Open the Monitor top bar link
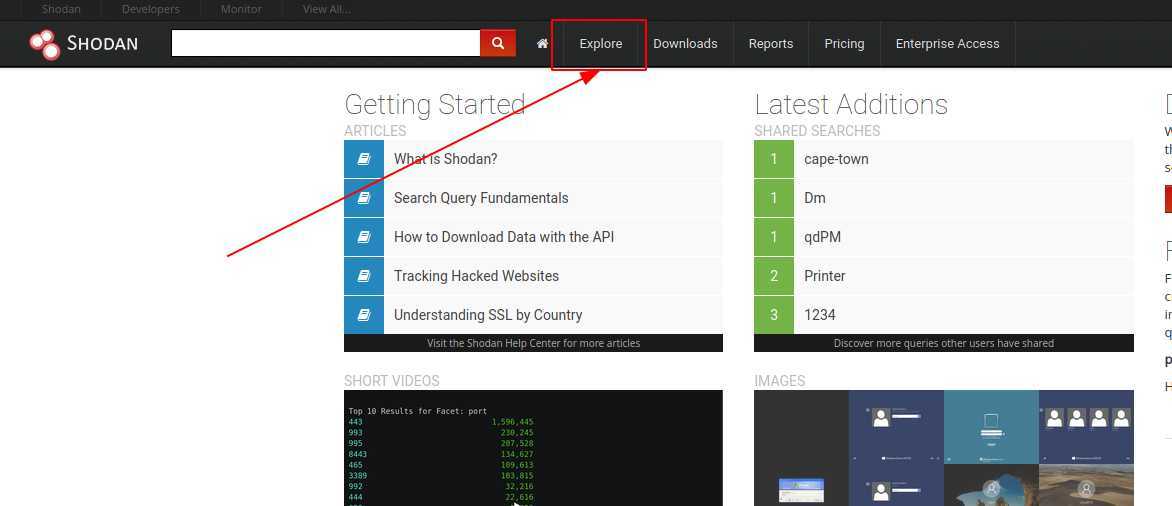The width and height of the screenshot is (1172, 506). tap(241, 9)
